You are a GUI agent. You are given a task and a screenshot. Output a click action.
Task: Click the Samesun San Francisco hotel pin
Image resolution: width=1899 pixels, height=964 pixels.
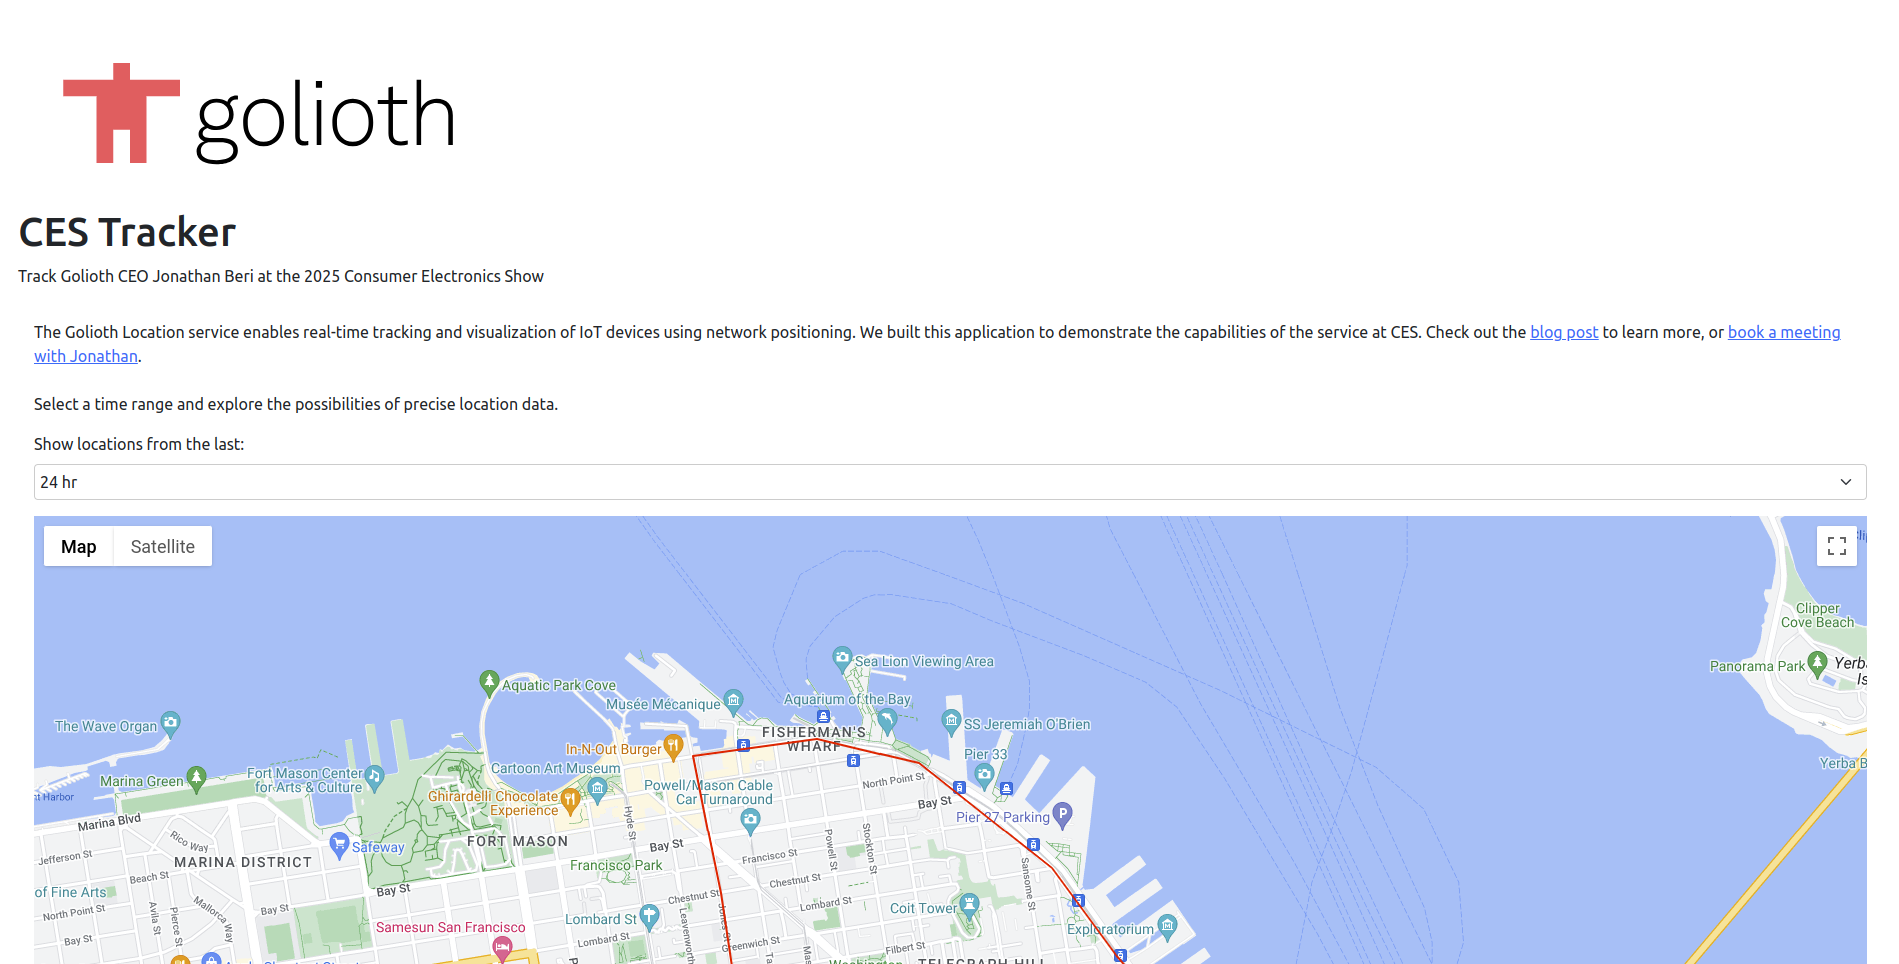tap(503, 947)
